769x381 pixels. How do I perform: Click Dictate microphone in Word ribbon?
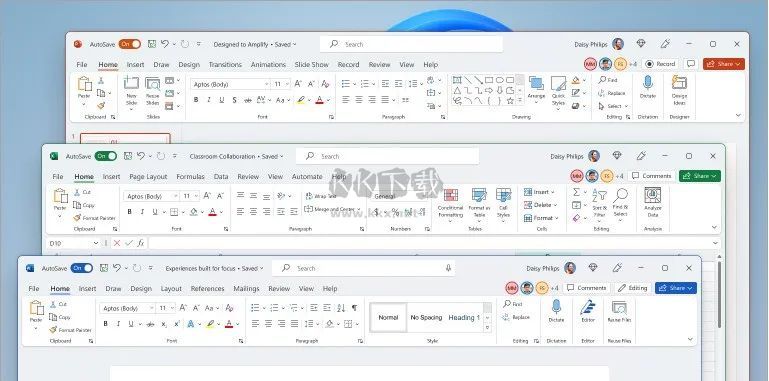(x=556, y=307)
